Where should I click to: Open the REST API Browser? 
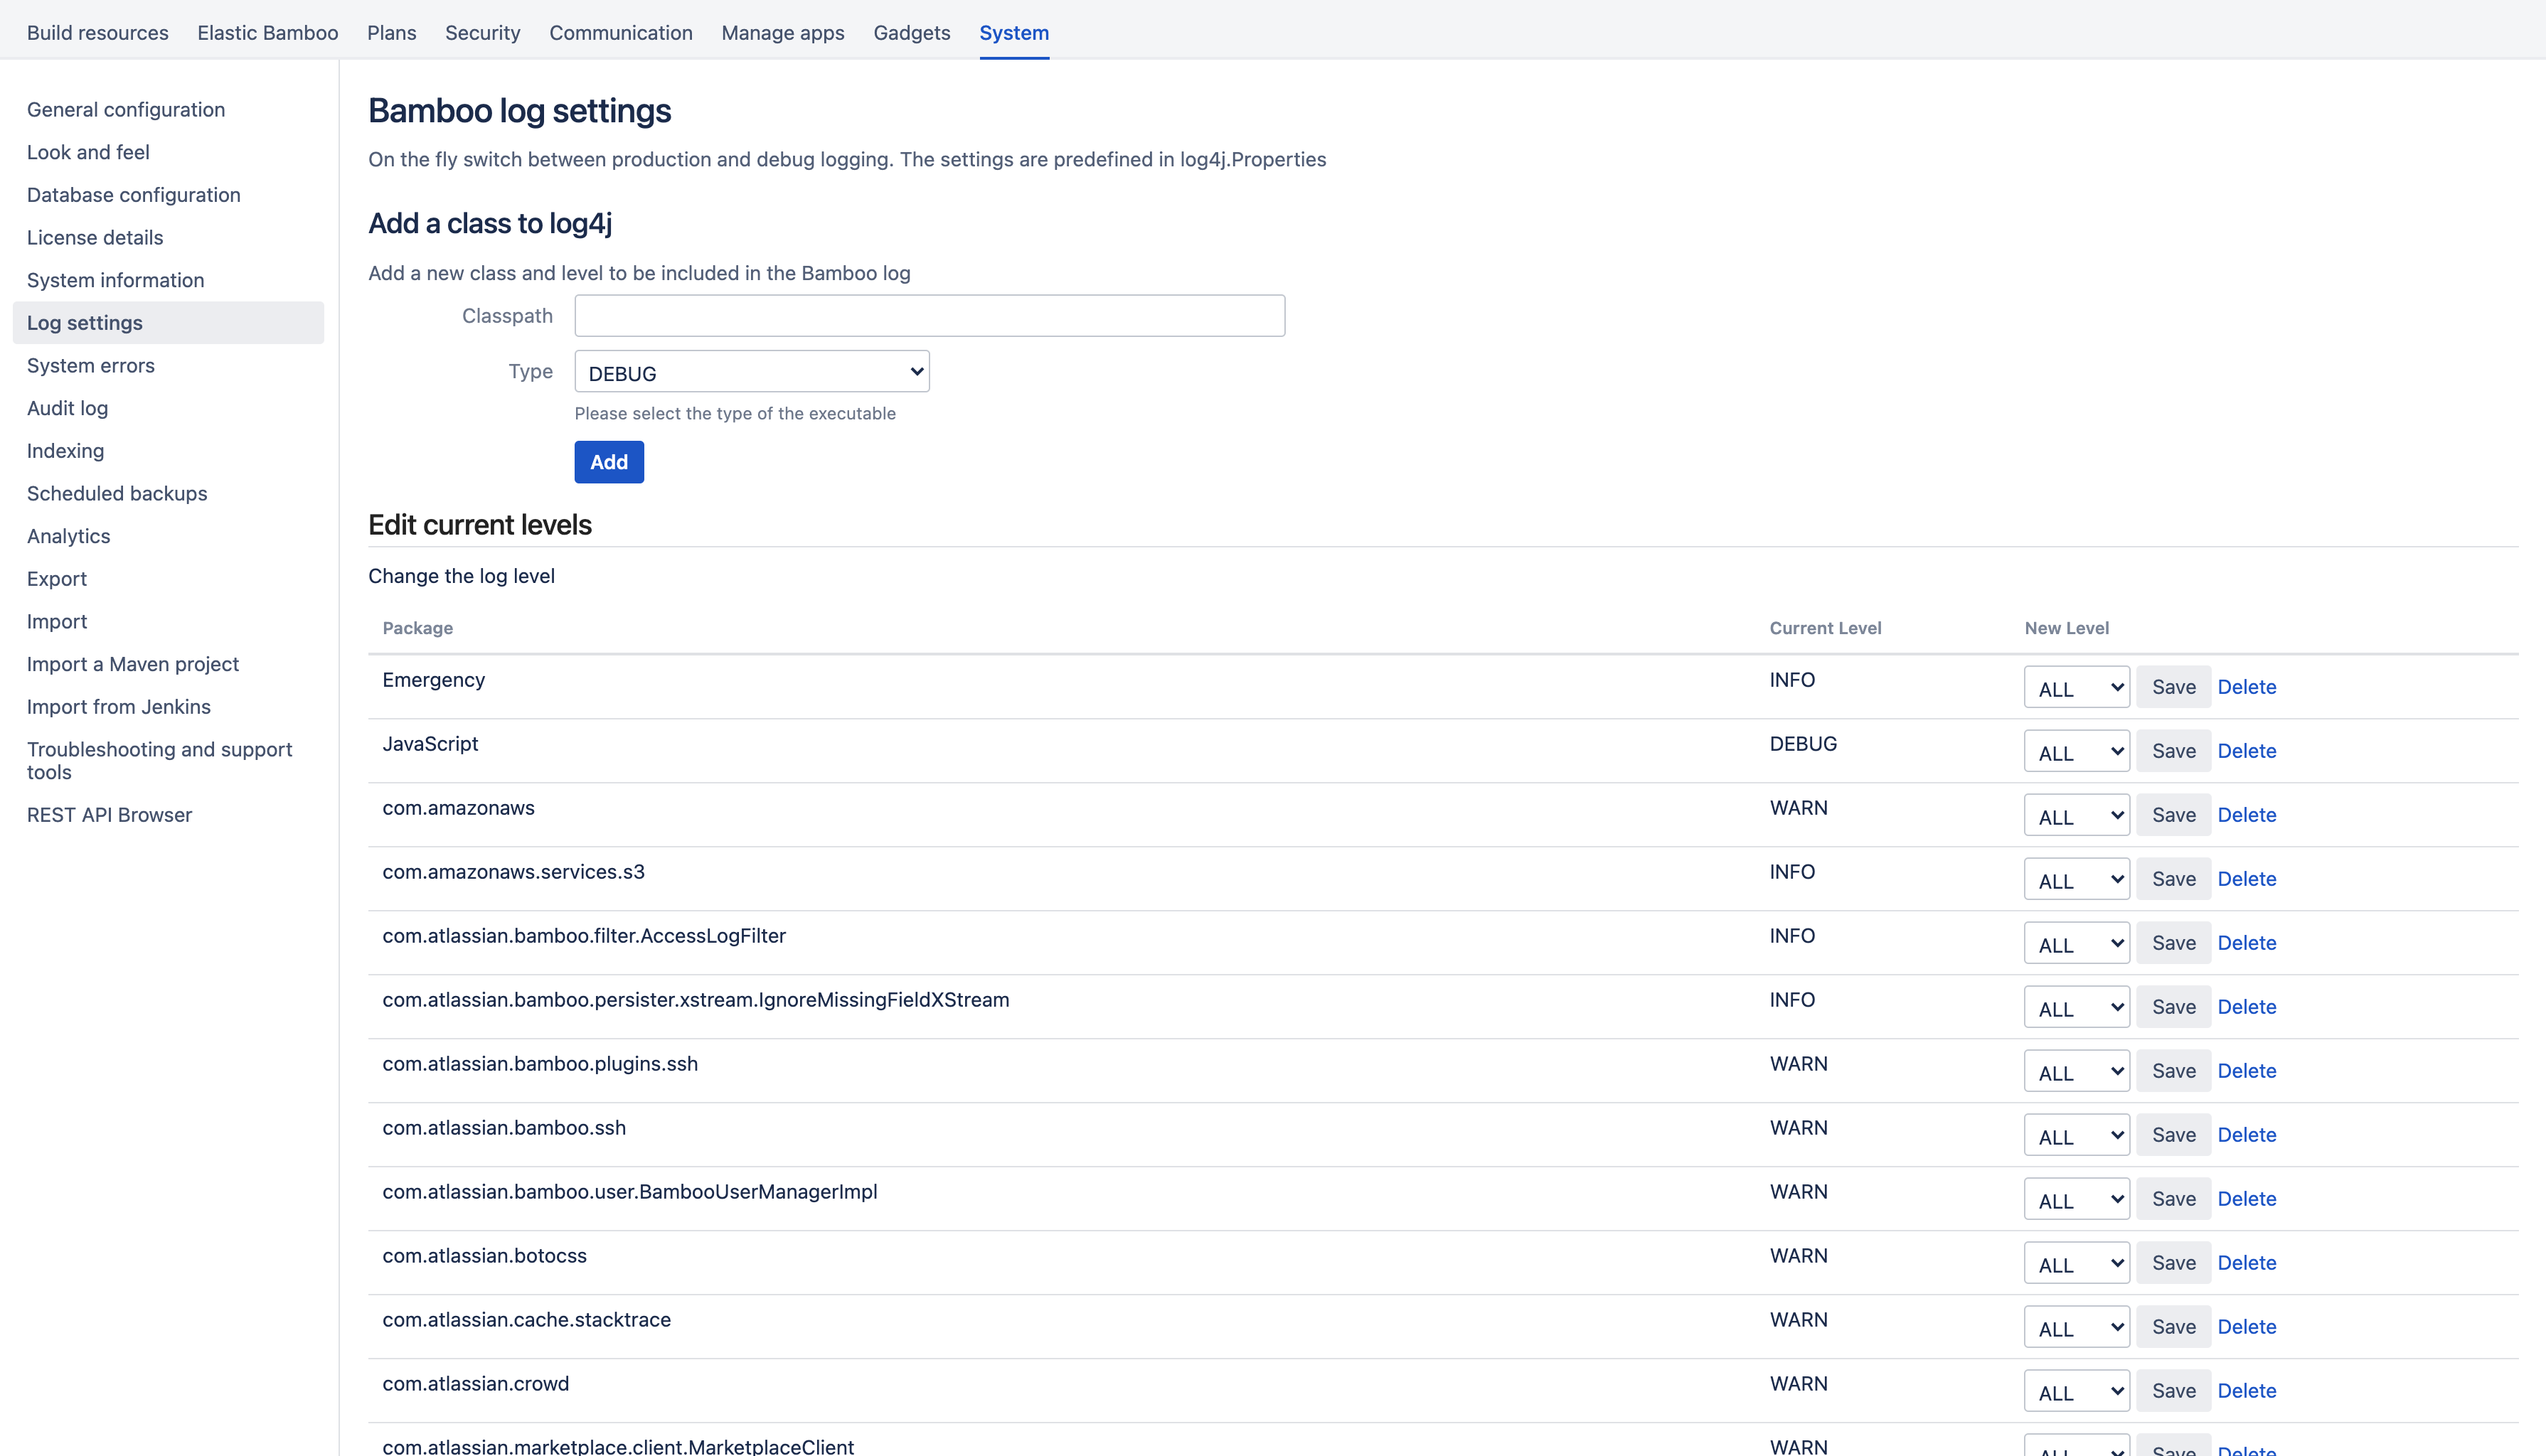pos(109,814)
